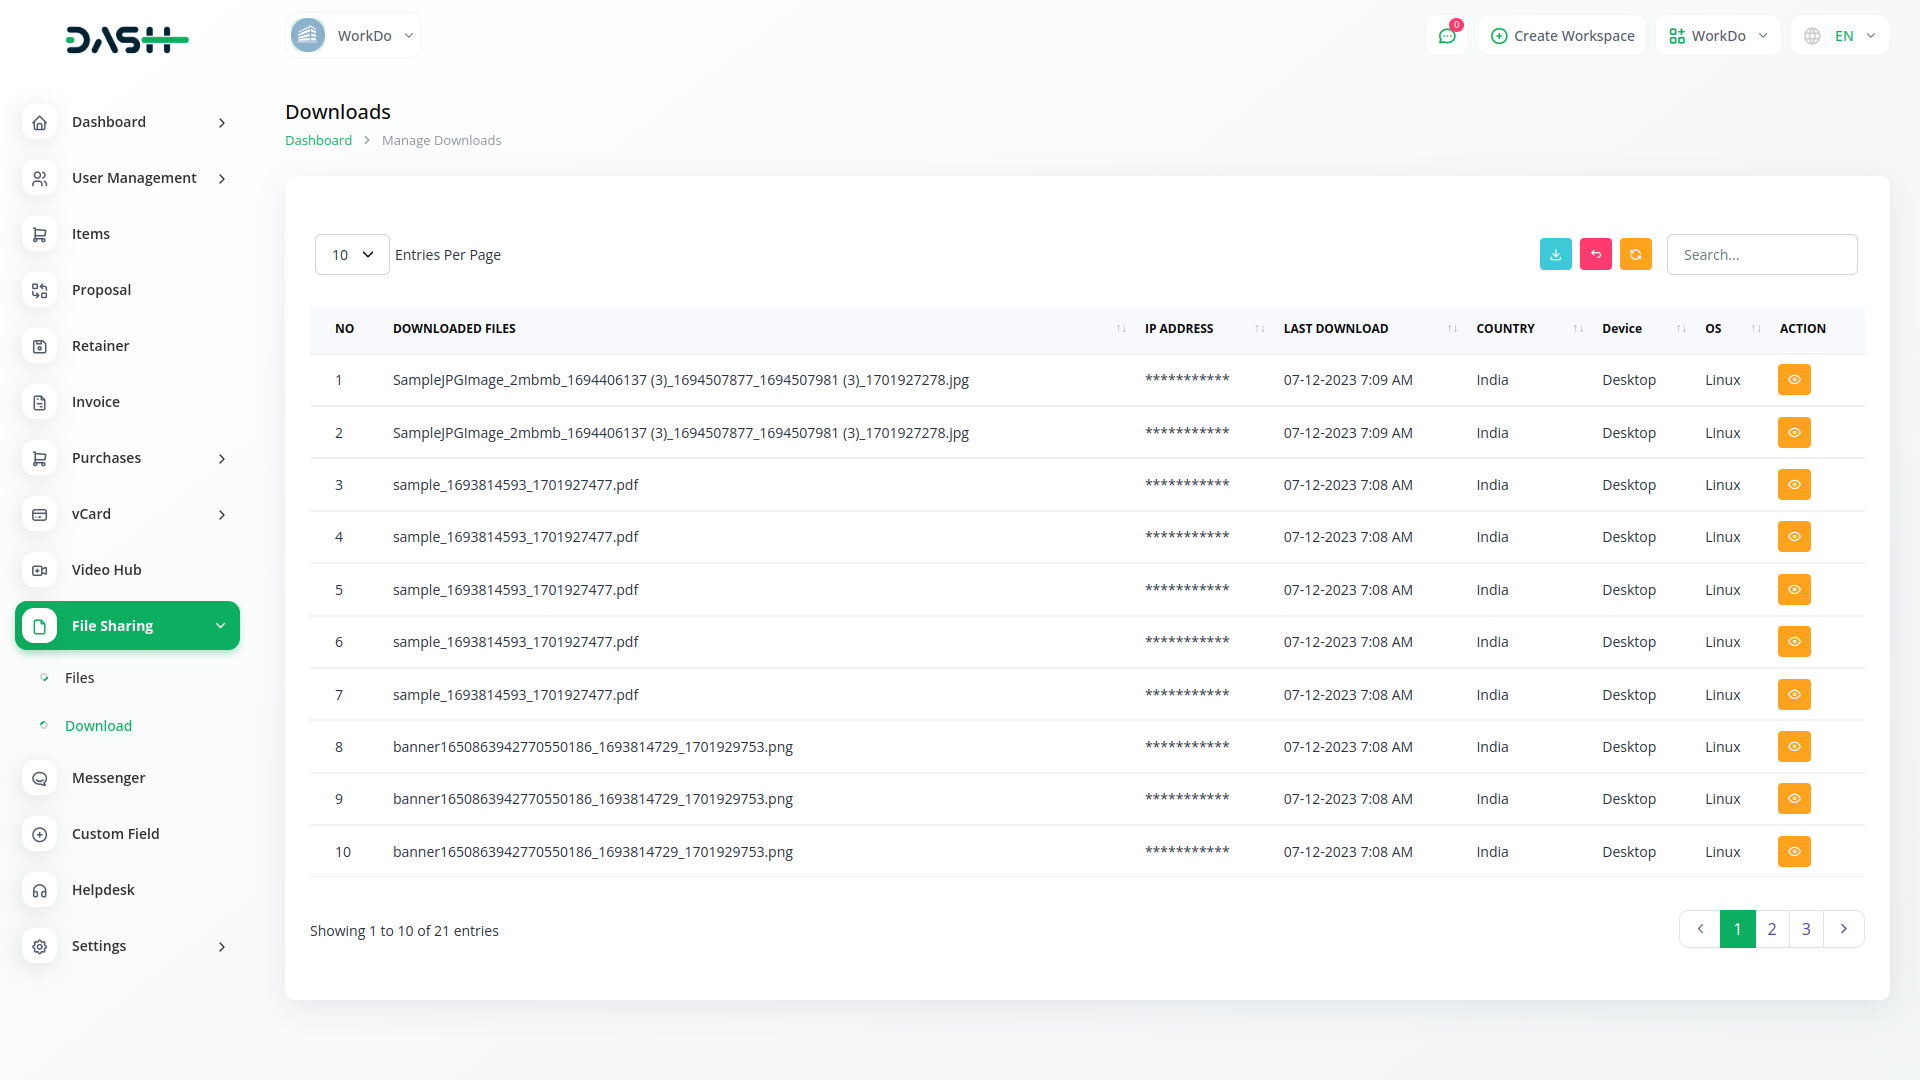Go to pagination page 2
This screenshot has width=1920, height=1080.
coord(1771,929)
